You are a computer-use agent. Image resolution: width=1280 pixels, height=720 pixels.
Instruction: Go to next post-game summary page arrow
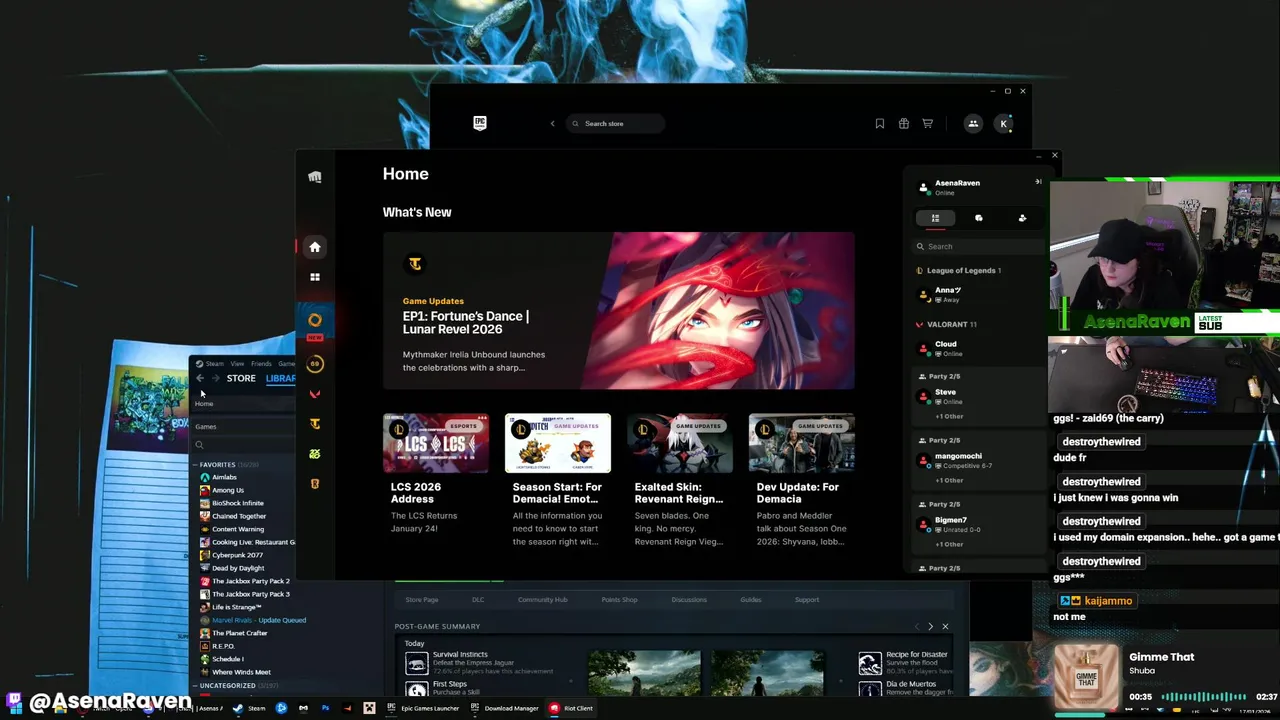click(x=930, y=627)
